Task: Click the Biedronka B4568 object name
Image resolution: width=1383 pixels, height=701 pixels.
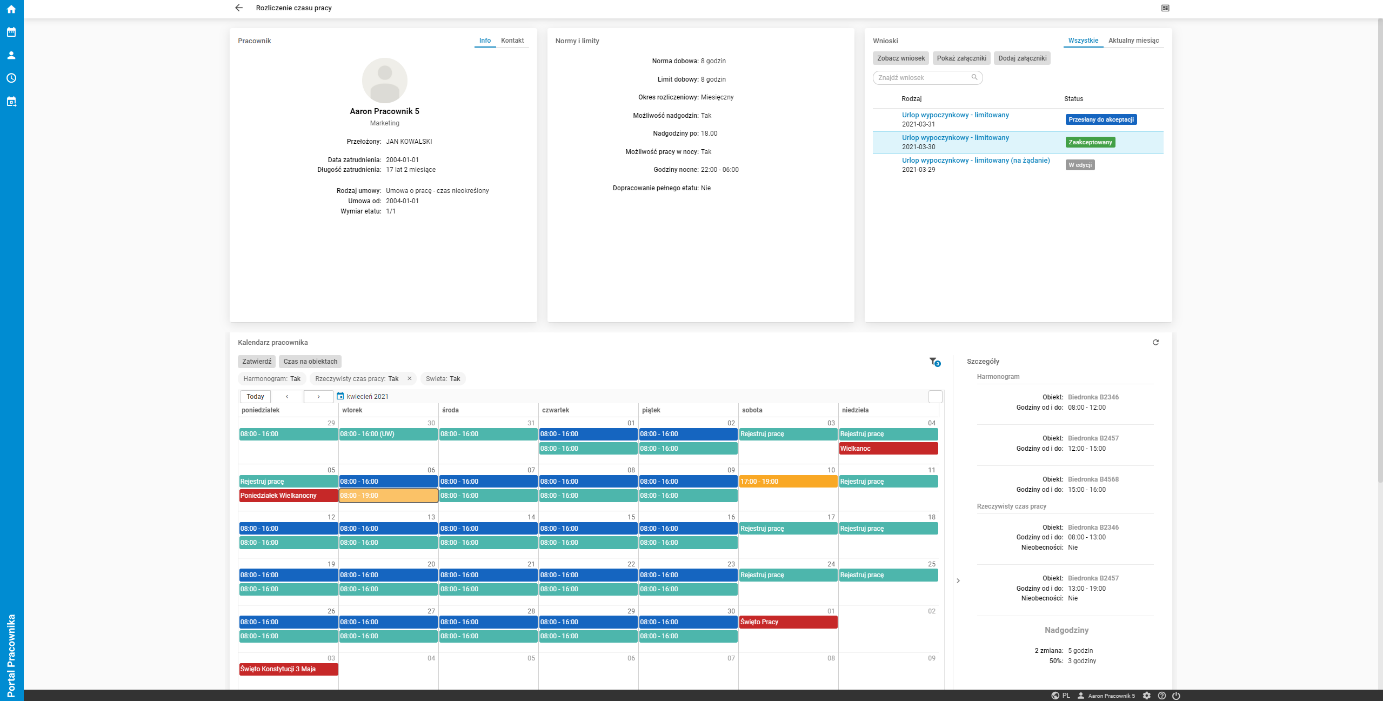Action: tap(1093, 478)
